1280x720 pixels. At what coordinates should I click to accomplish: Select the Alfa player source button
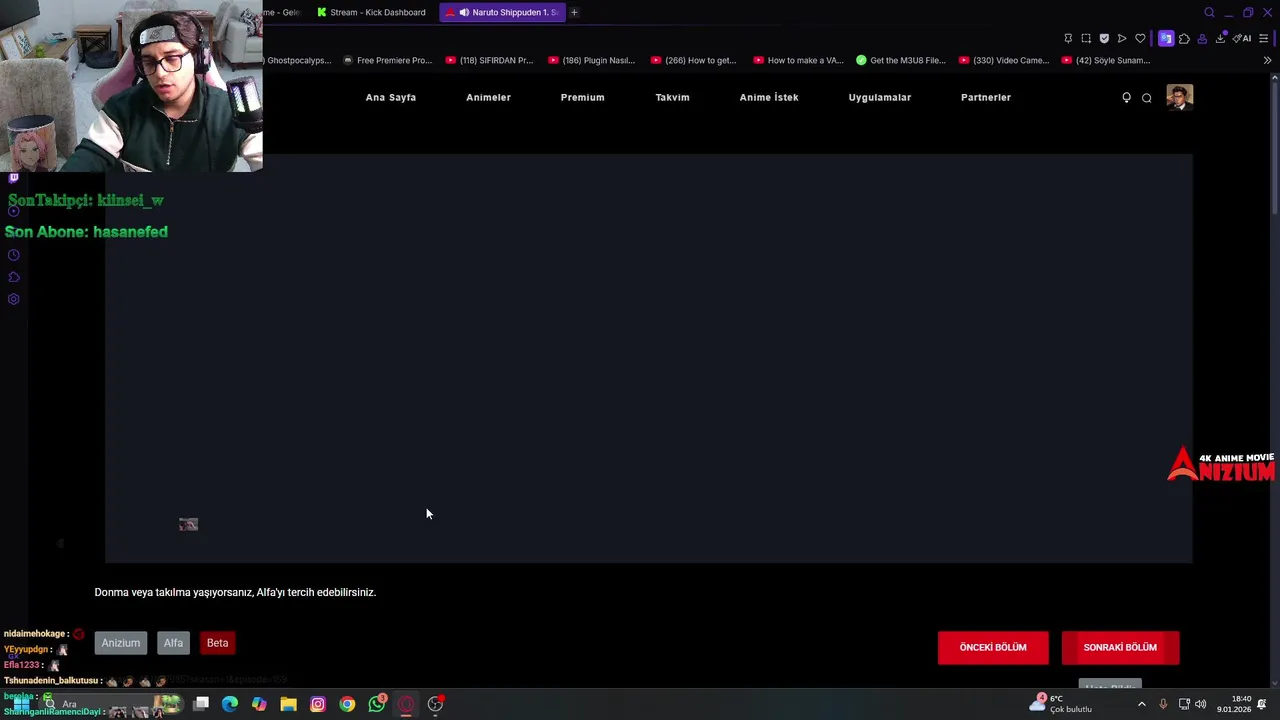click(173, 643)
